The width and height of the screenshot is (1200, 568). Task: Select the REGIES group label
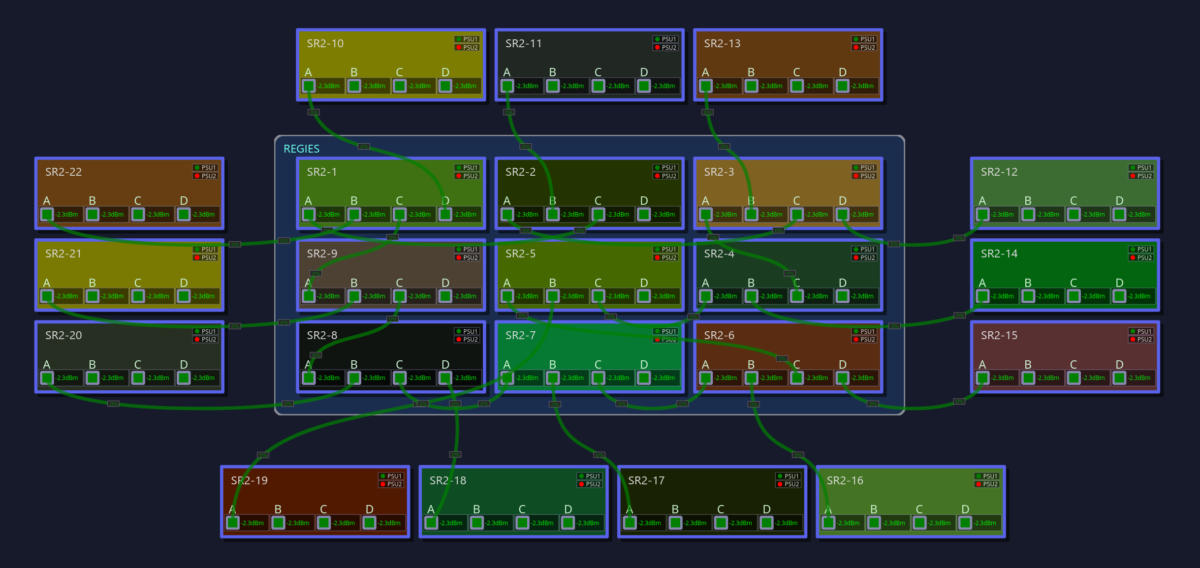click(x=301, y=149)
